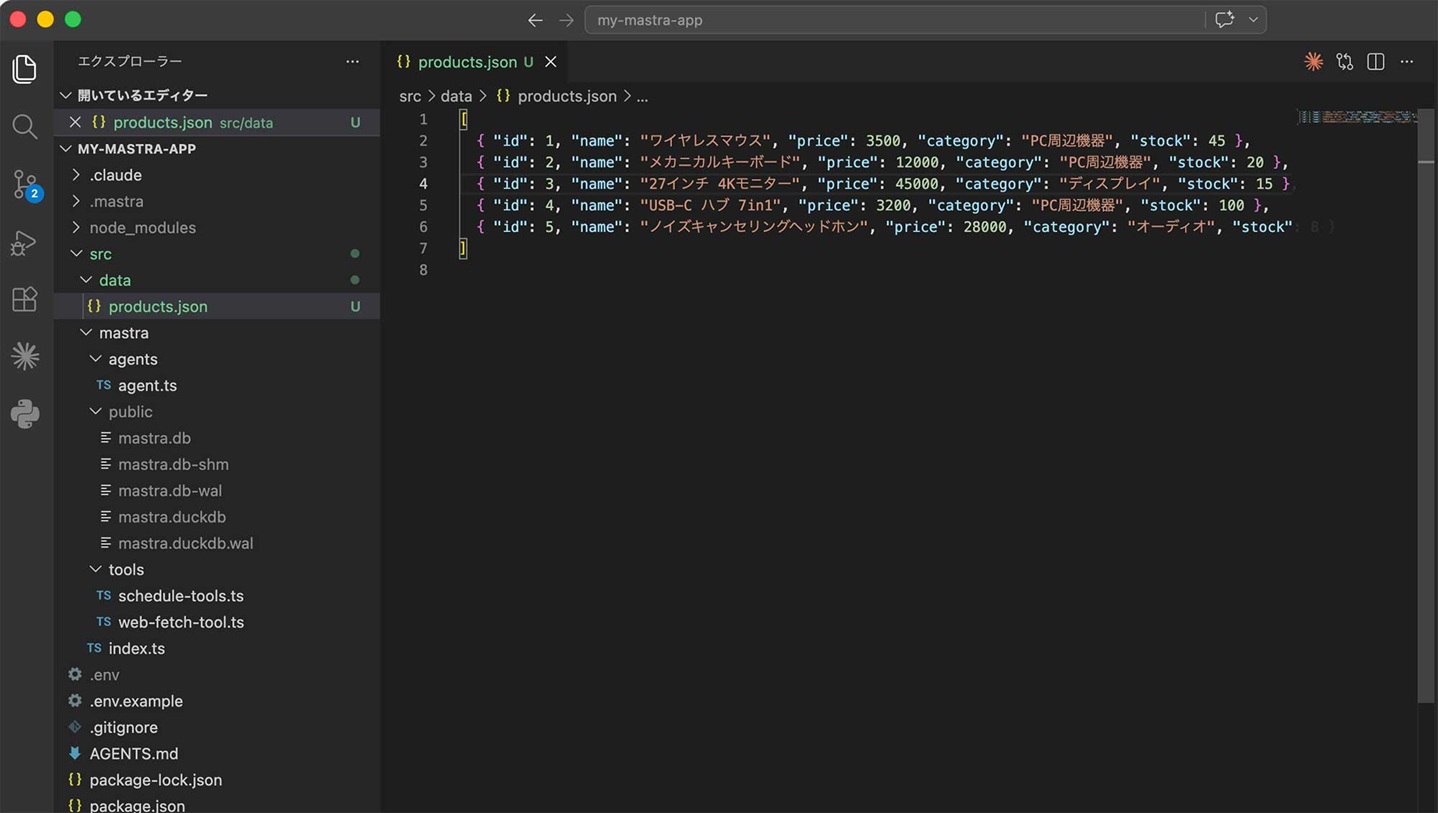The image size is (1438, 813).
Task: Go forward using the right arrow
Action: (566, 20)
